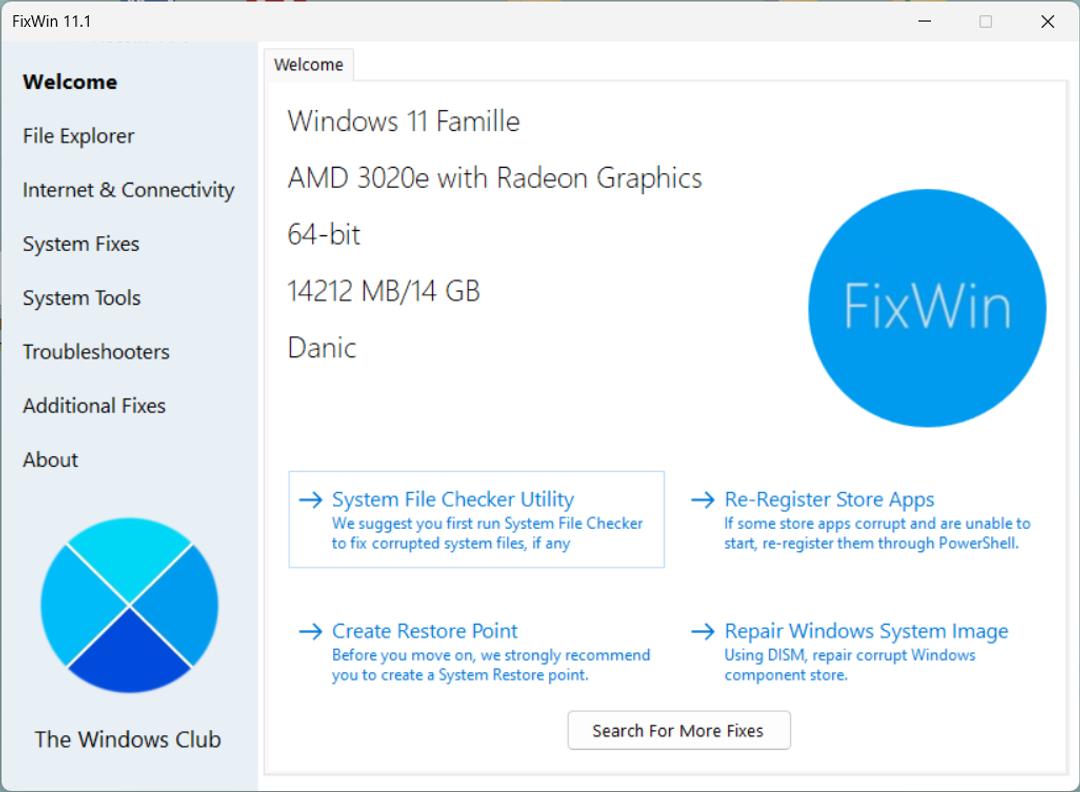The image size is (1080, 792).
Task: Click the arrow icon beside Re-Register Store Apps
Action: click(x=701, y=499)
